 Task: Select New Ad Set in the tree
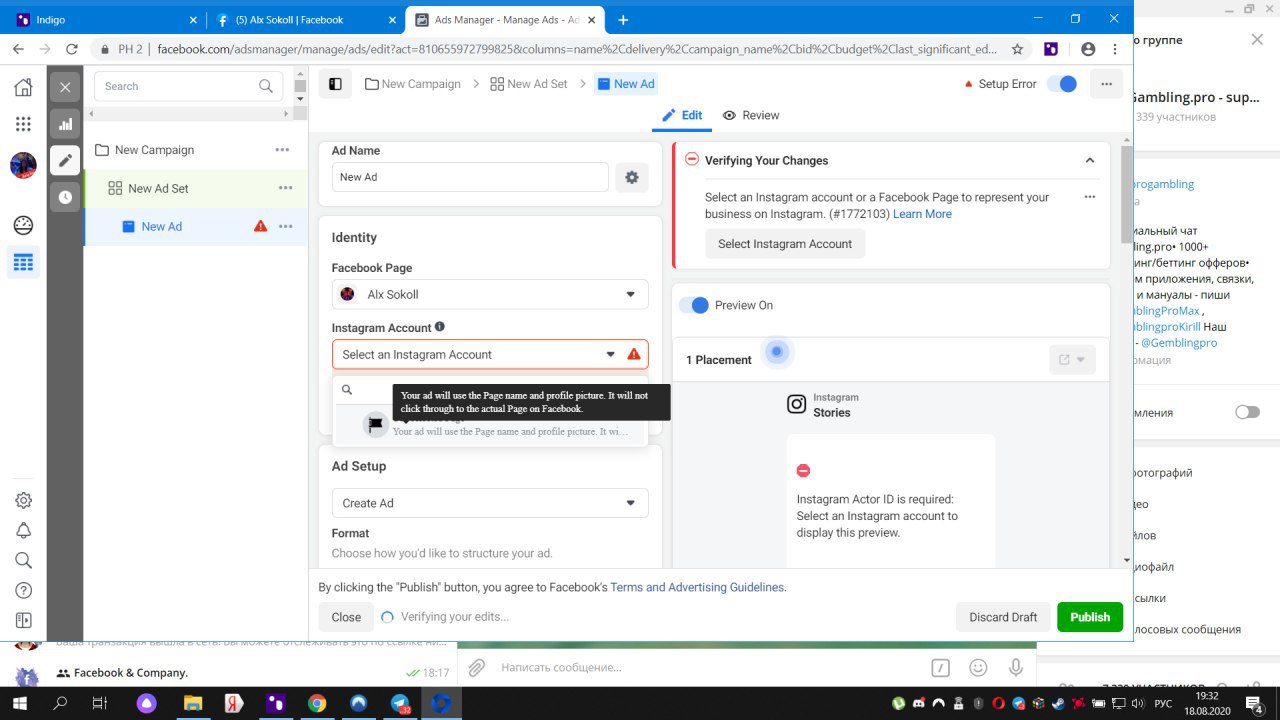158,188
